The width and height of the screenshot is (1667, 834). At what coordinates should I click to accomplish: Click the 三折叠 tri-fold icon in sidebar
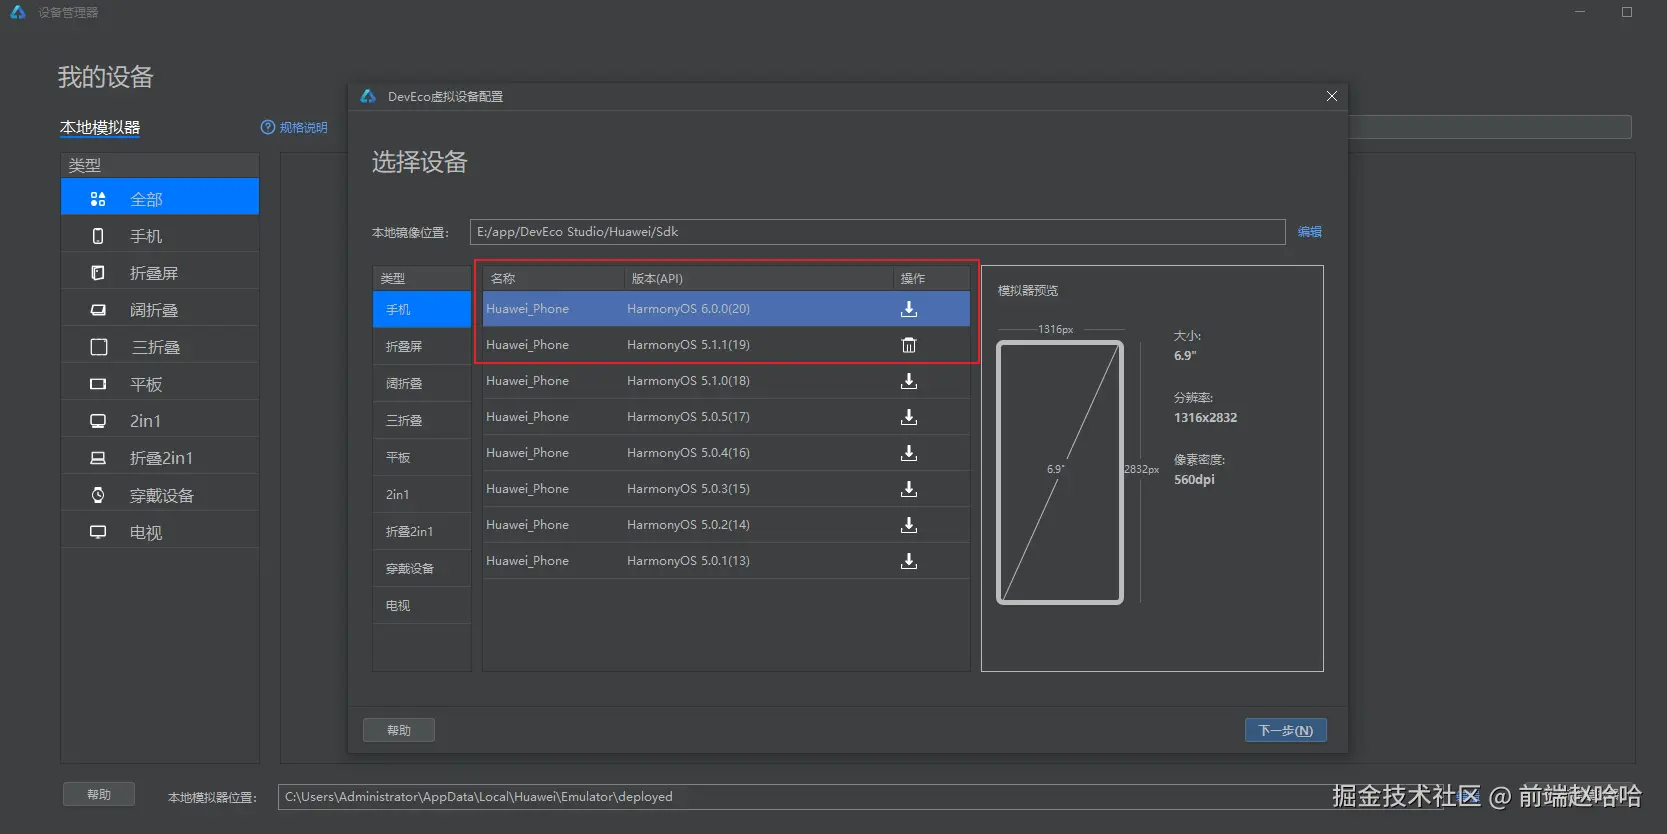(x=99, y=347)
